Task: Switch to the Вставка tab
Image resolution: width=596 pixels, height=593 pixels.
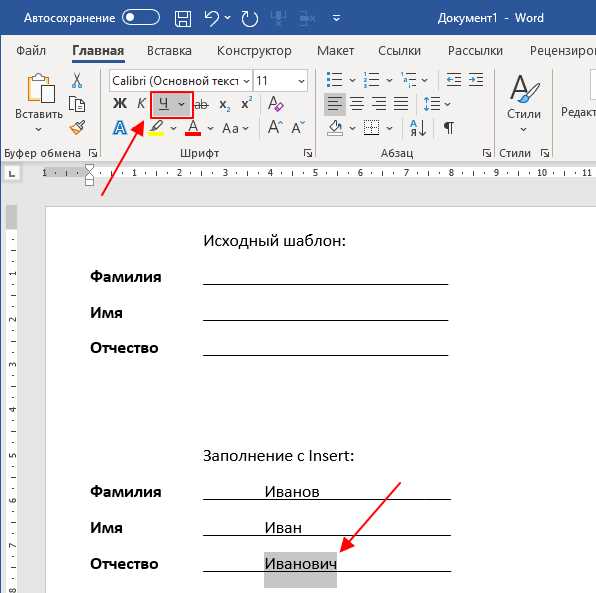Action: point(169,51)
